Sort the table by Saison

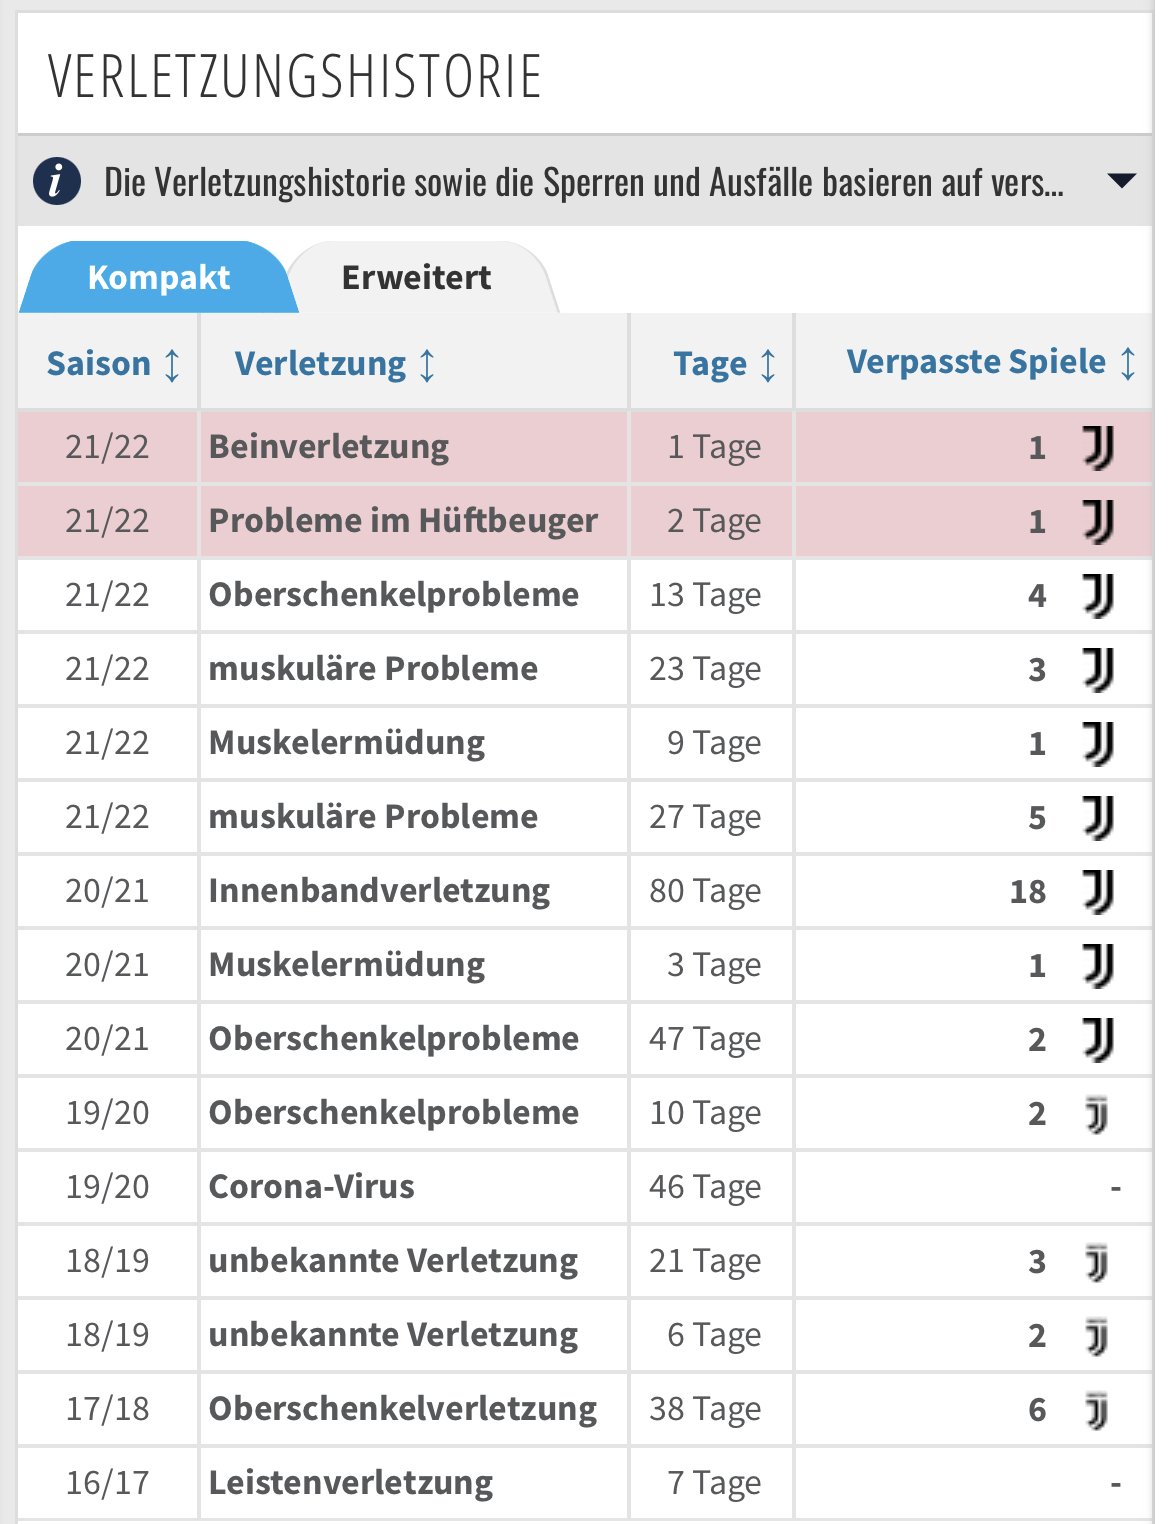(113, 363)
